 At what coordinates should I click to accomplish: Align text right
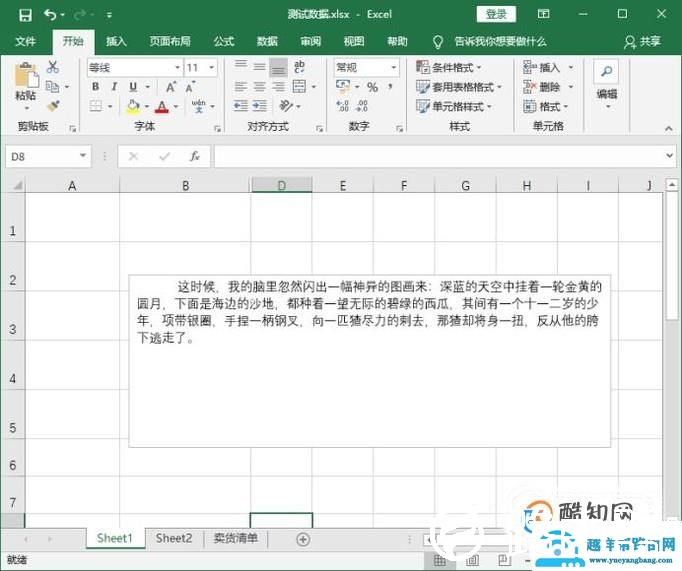(278, 87)
